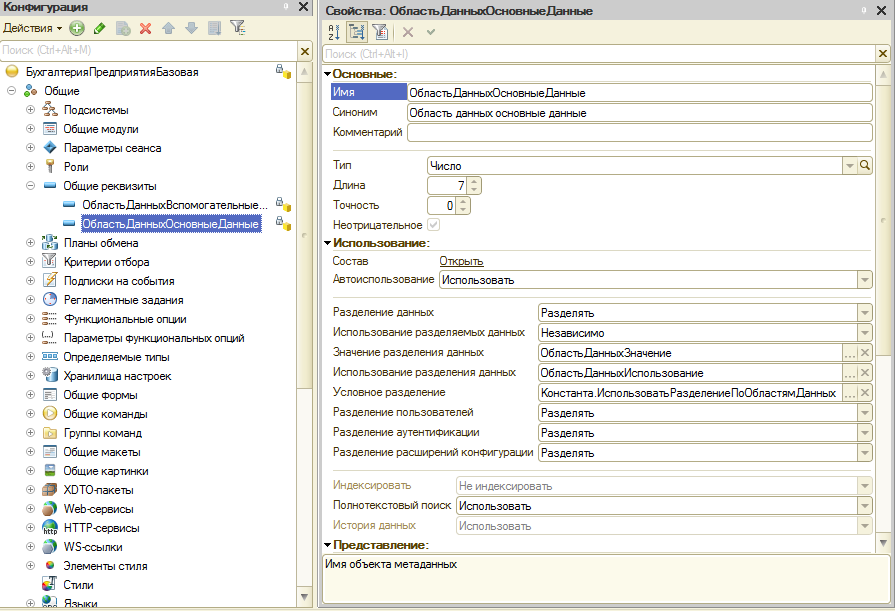Click the Edit pencil icon in Configuration toolbar
The width and height of the screenshot is (895, 611).
[100, 28]
